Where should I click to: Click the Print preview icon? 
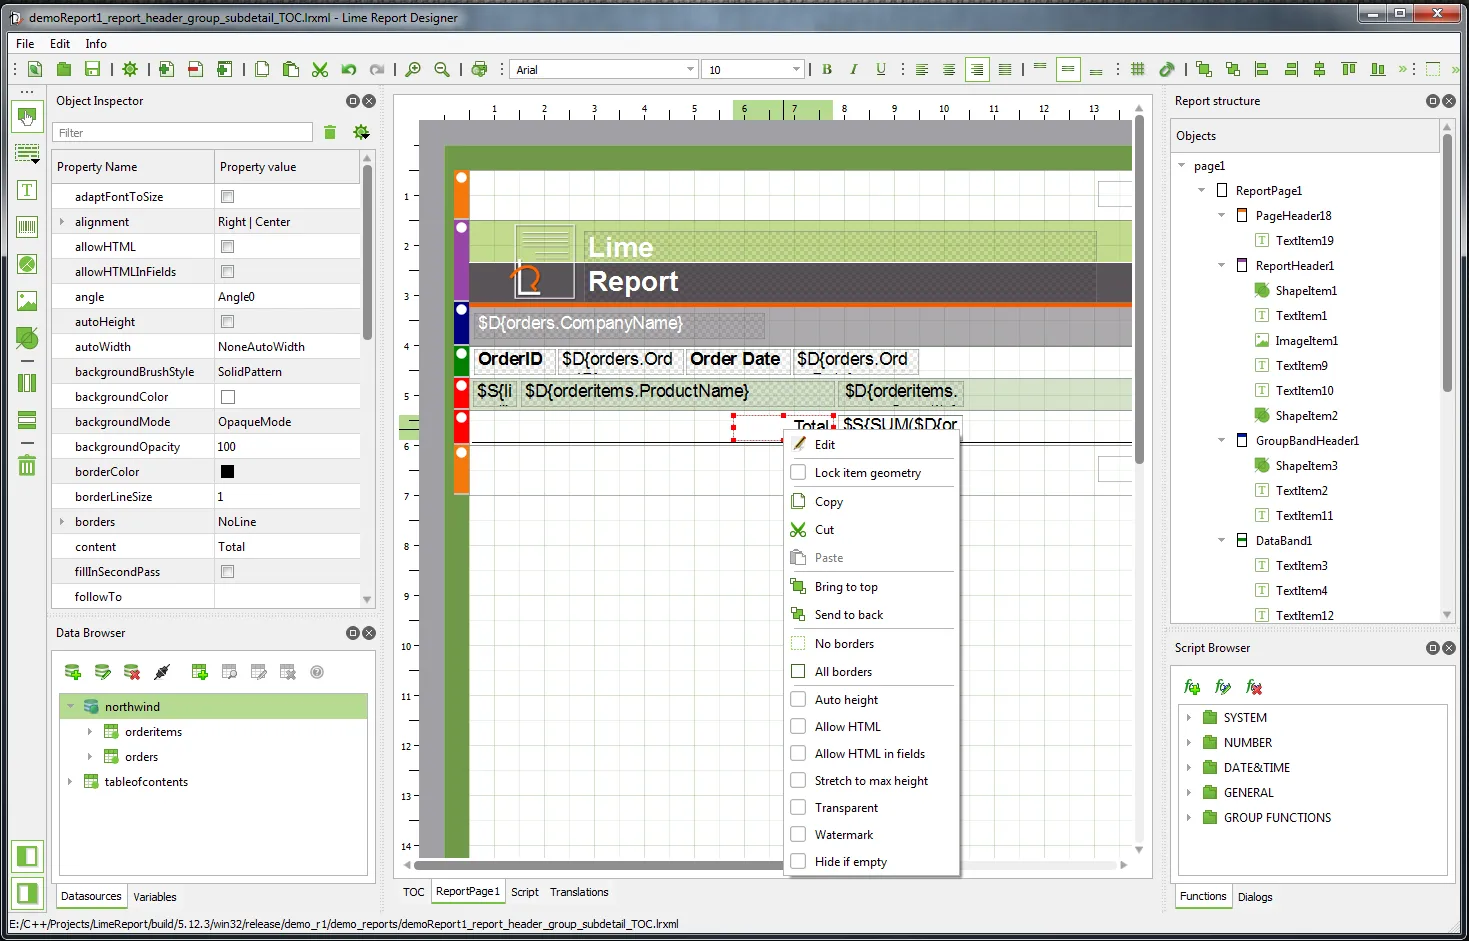tap(479, 69)
